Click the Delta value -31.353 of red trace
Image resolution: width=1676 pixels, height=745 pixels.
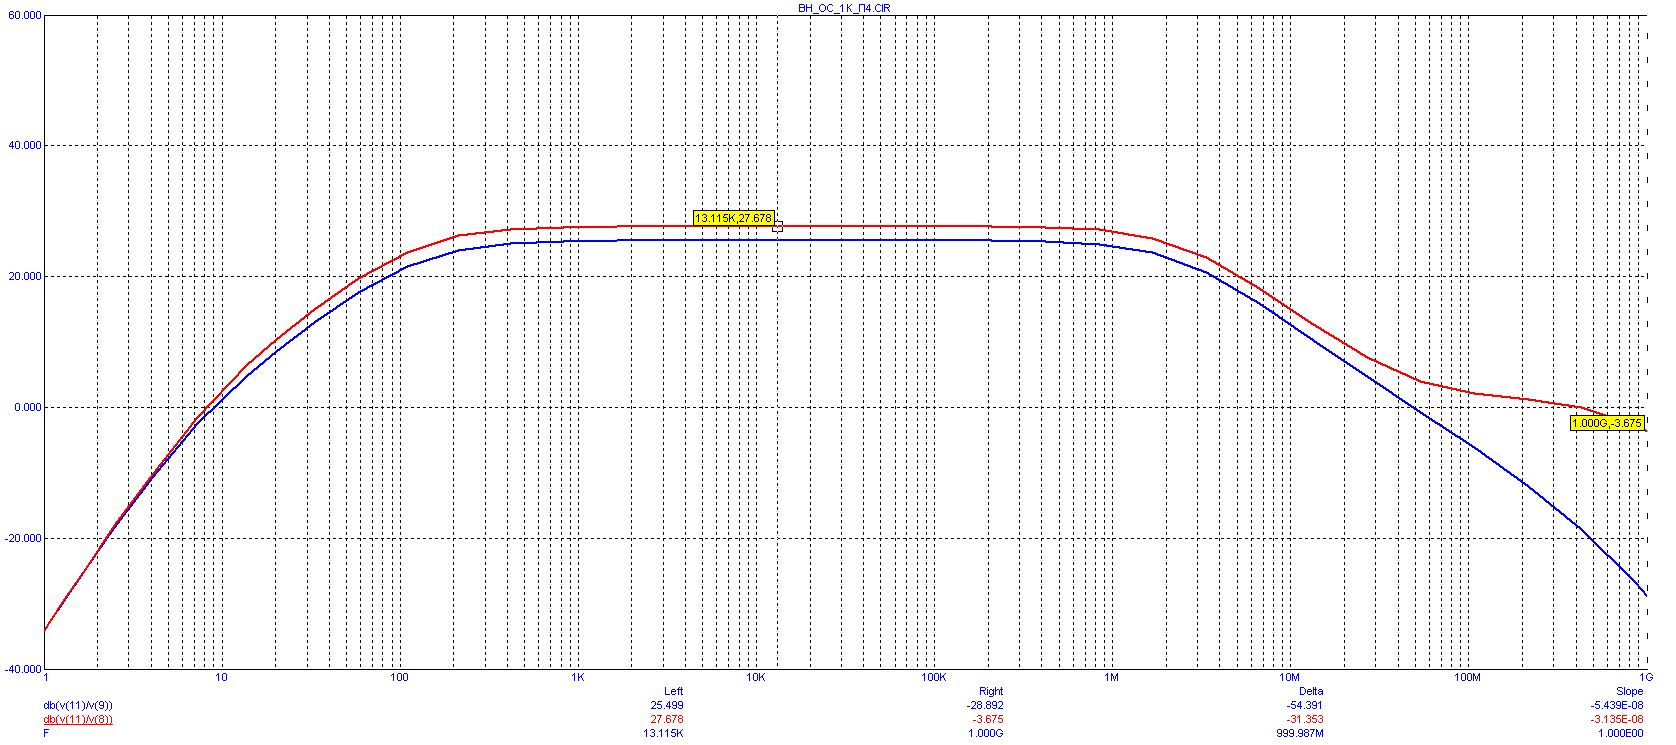1304,719
